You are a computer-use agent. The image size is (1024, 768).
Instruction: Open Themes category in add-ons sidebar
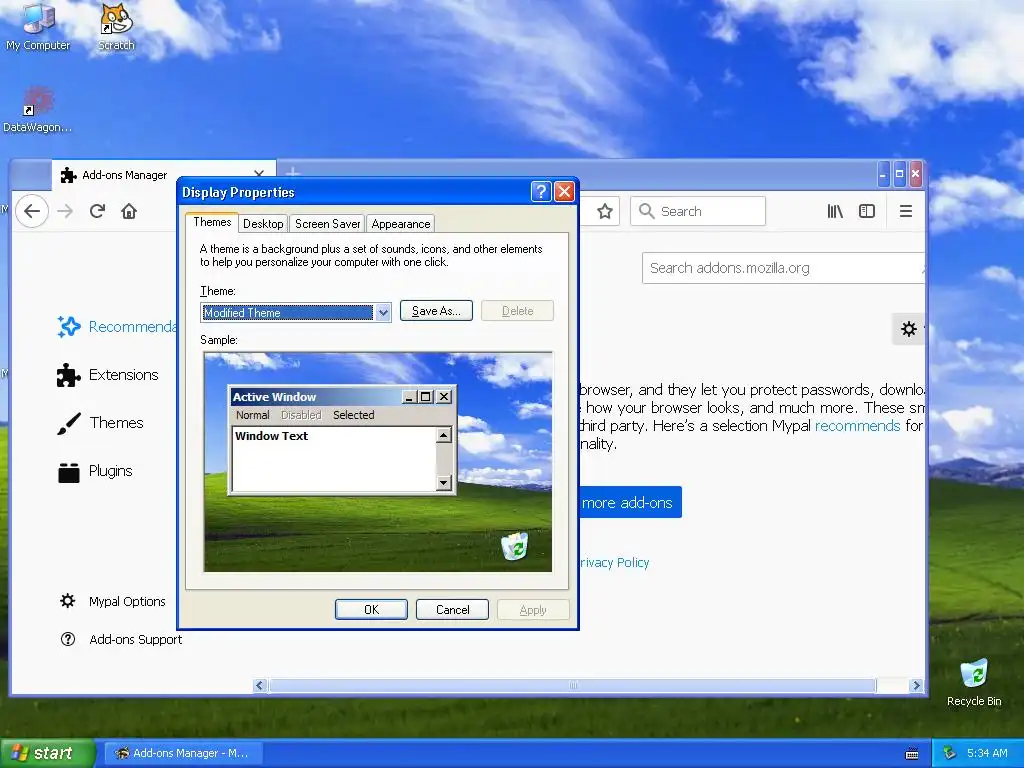101,423
